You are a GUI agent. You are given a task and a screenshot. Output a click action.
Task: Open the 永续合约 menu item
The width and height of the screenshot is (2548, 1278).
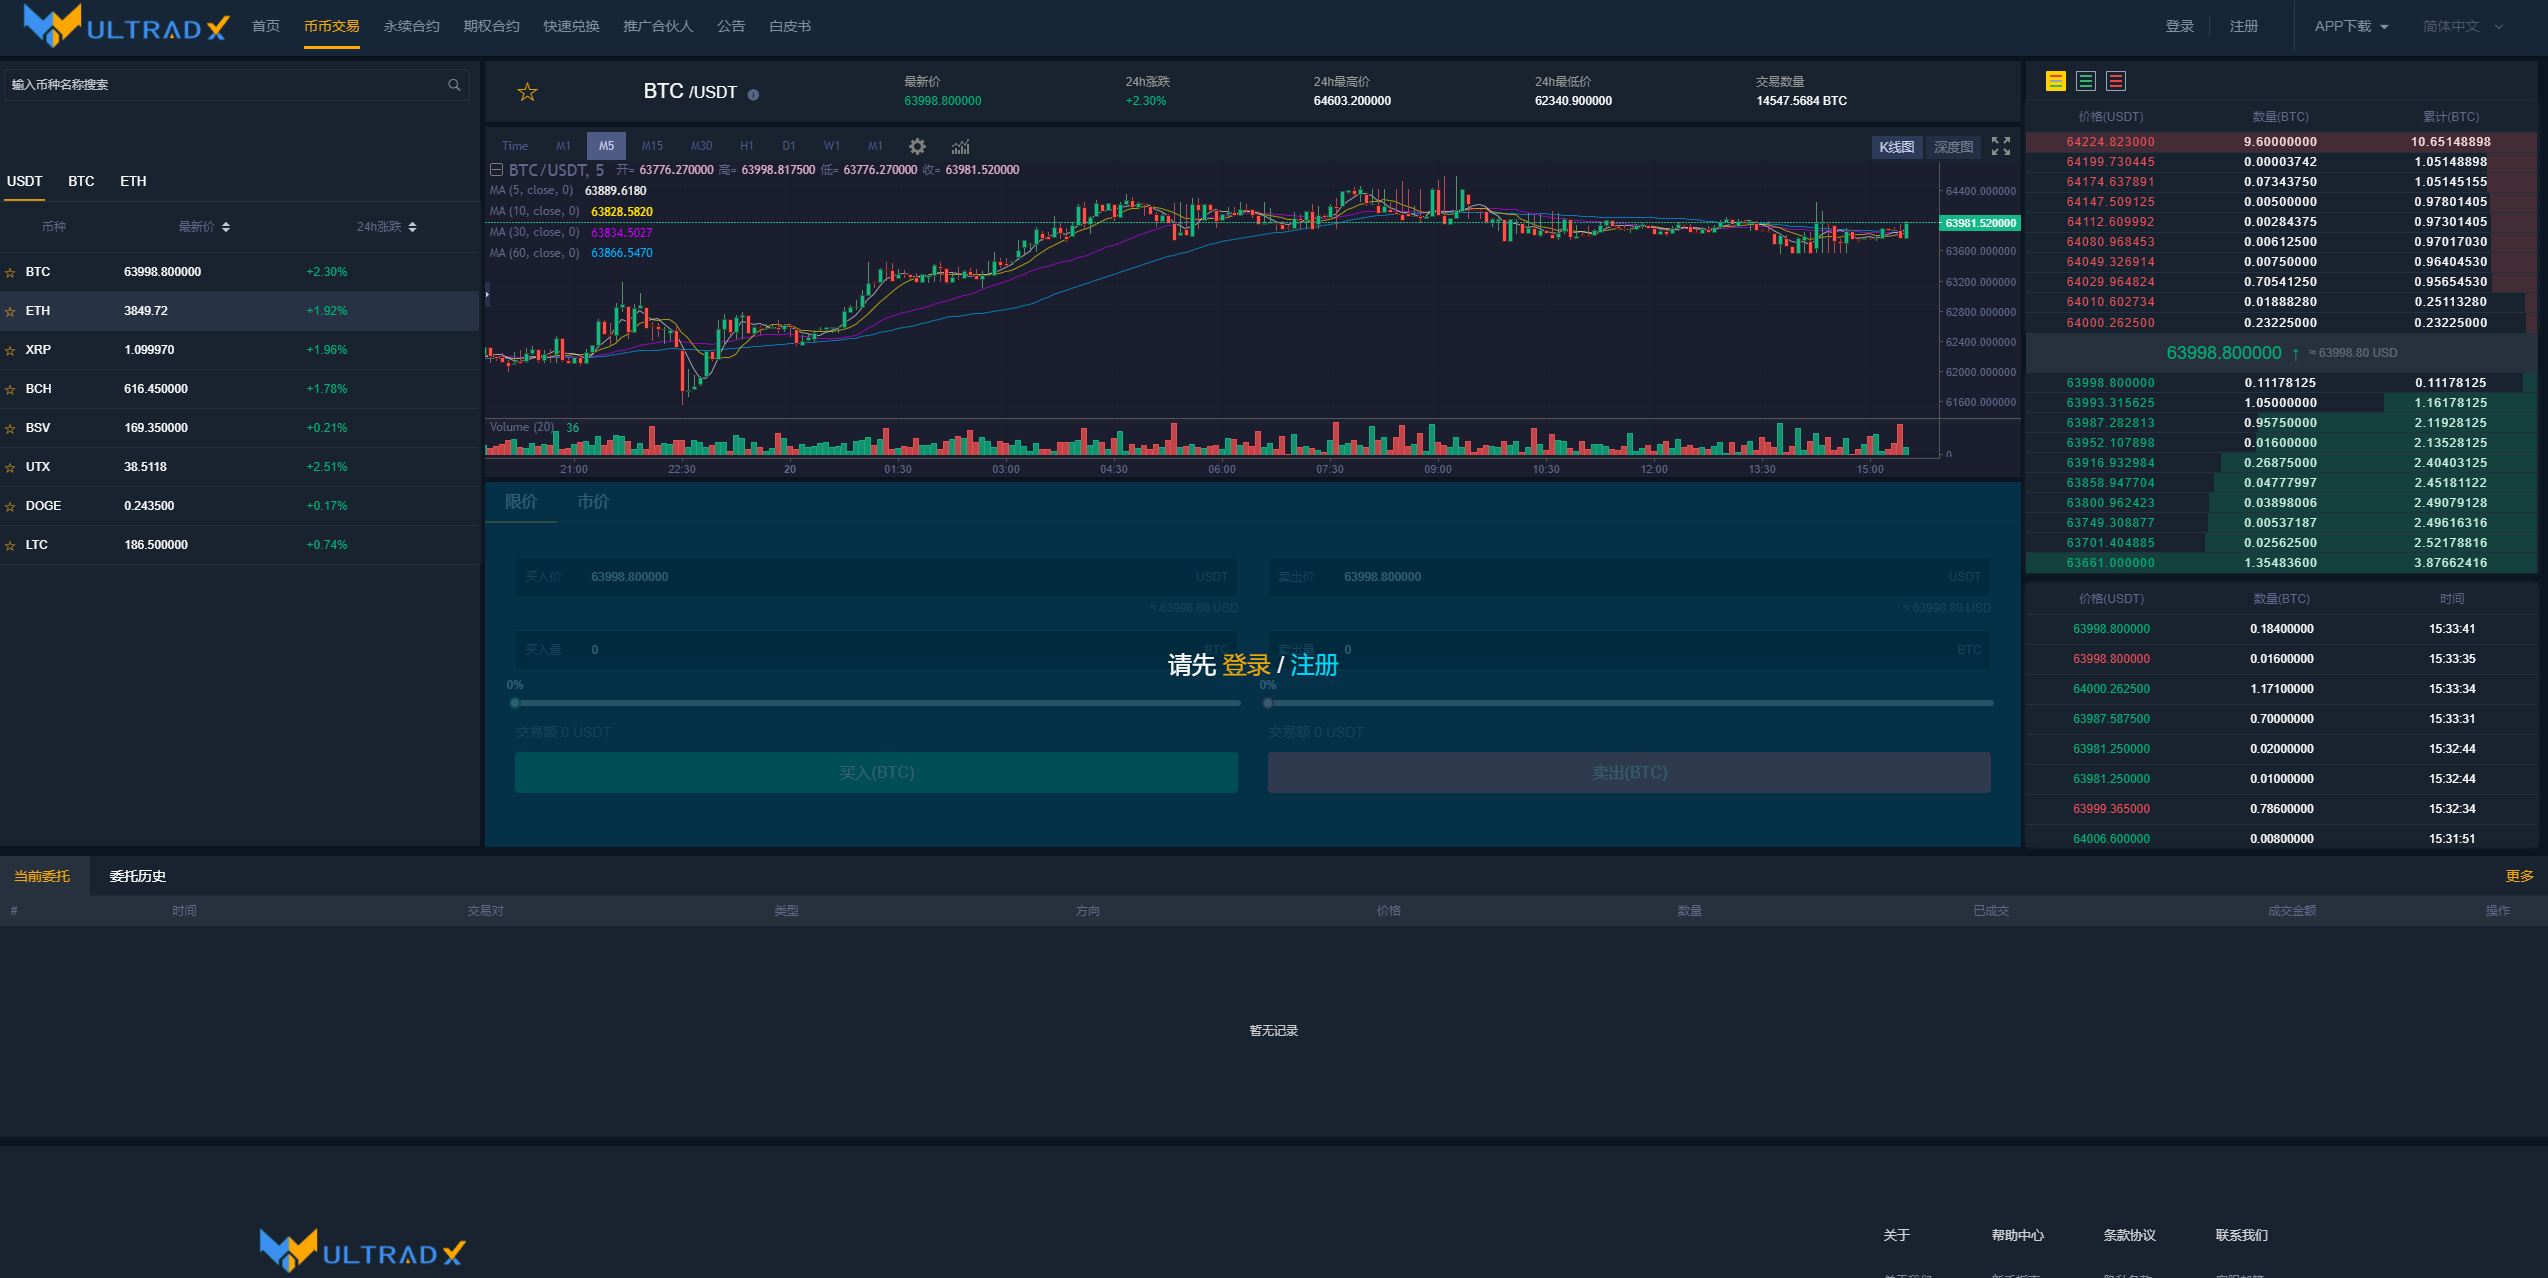click(x=411, y=26)
